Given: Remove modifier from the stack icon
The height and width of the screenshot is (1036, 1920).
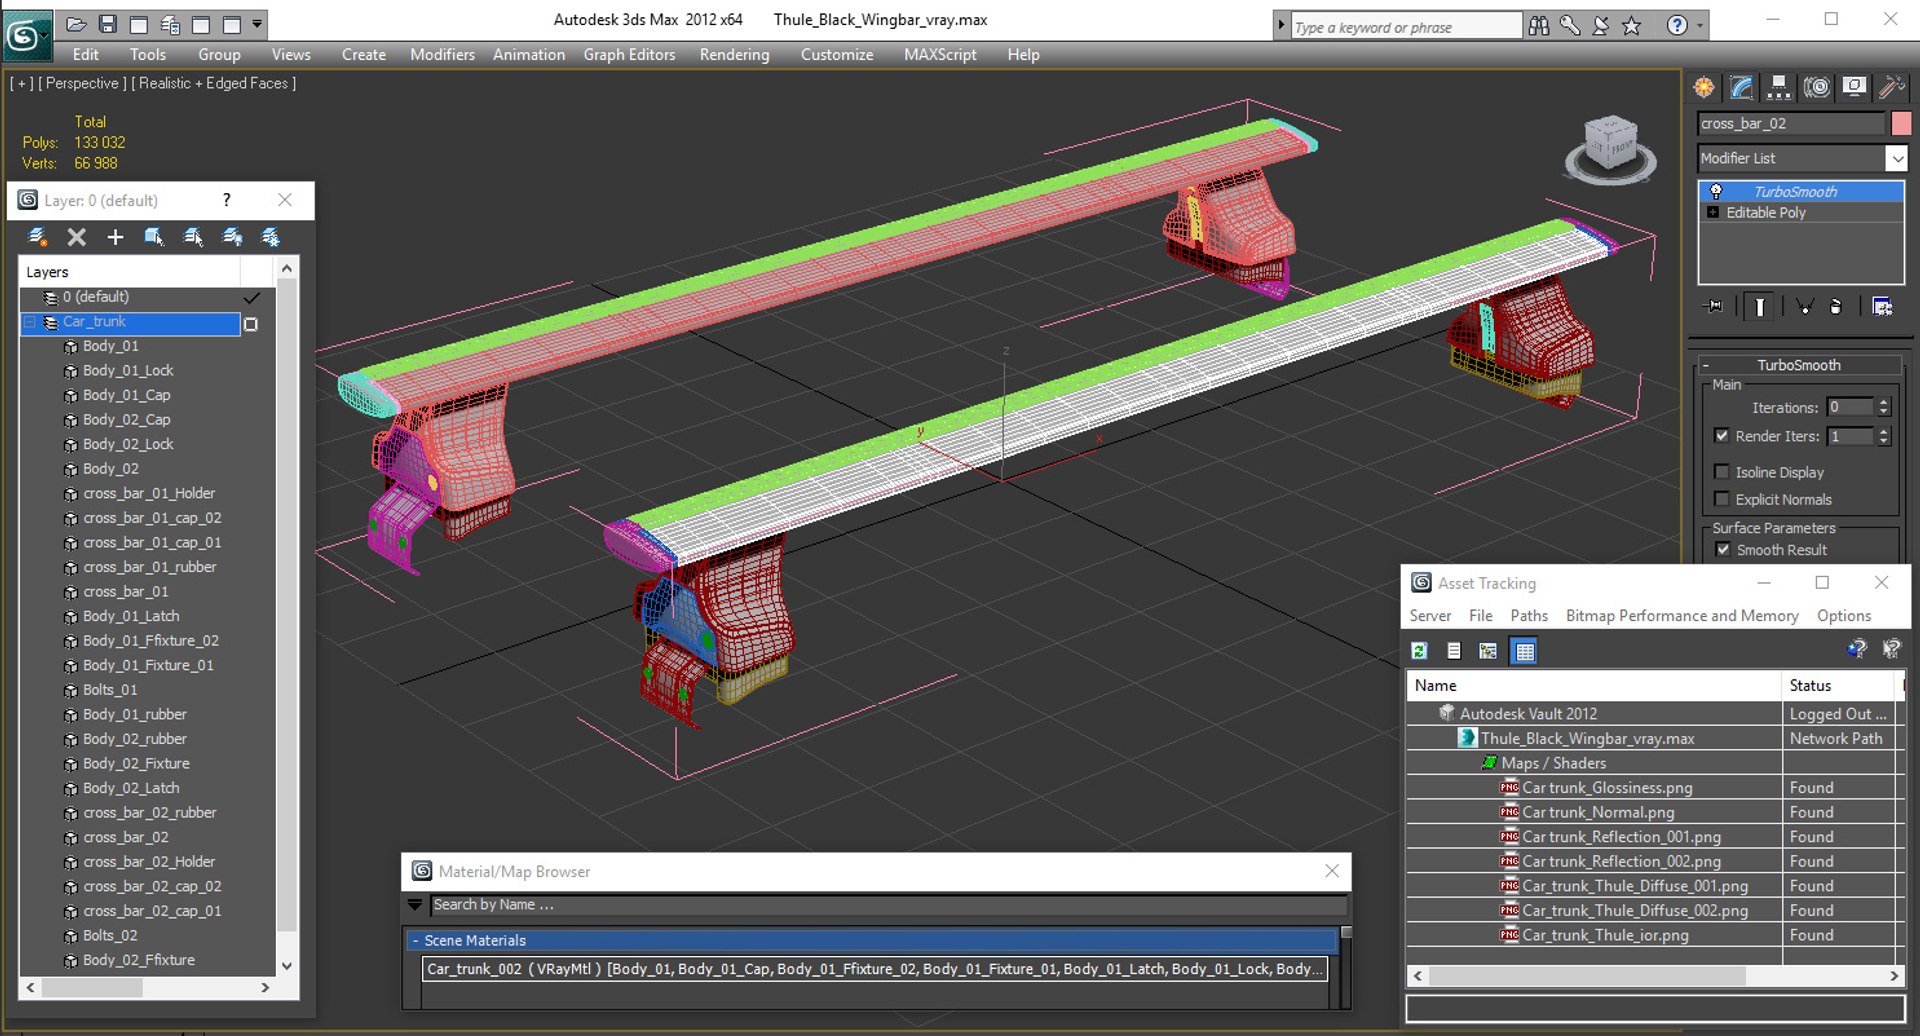Looking at the screenshot, I should point(1836,307).
